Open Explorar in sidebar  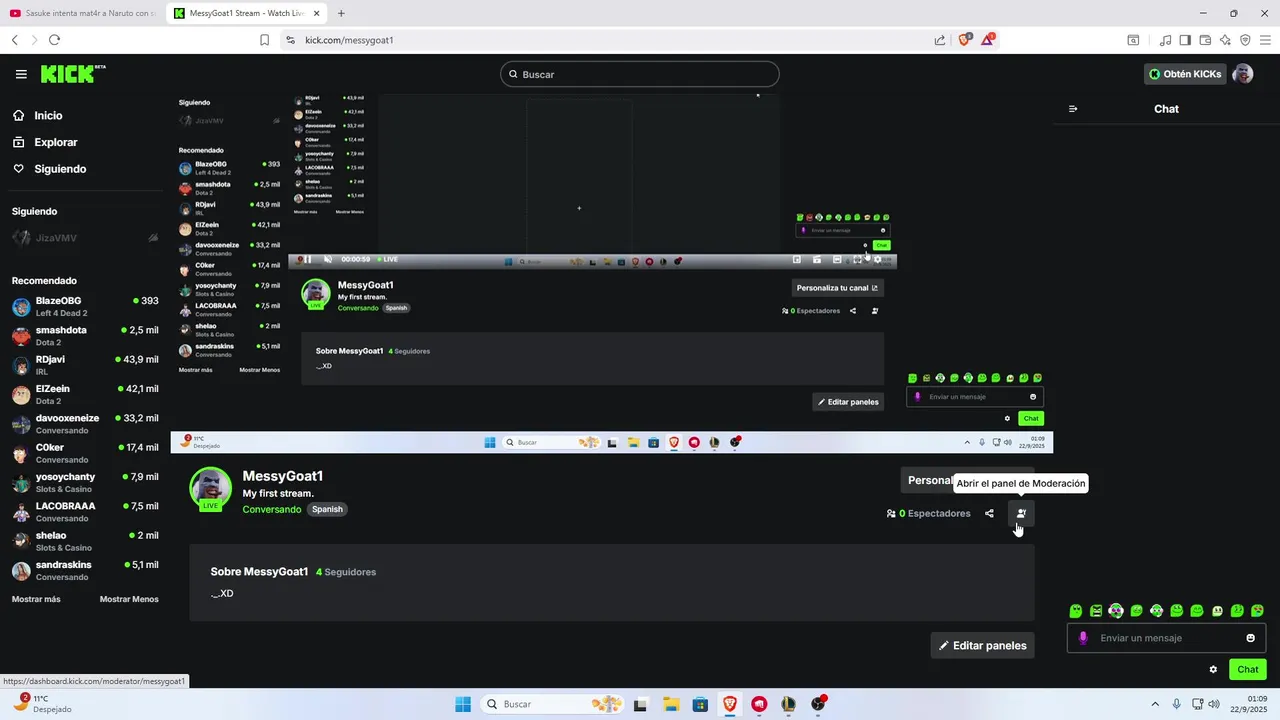45,142
